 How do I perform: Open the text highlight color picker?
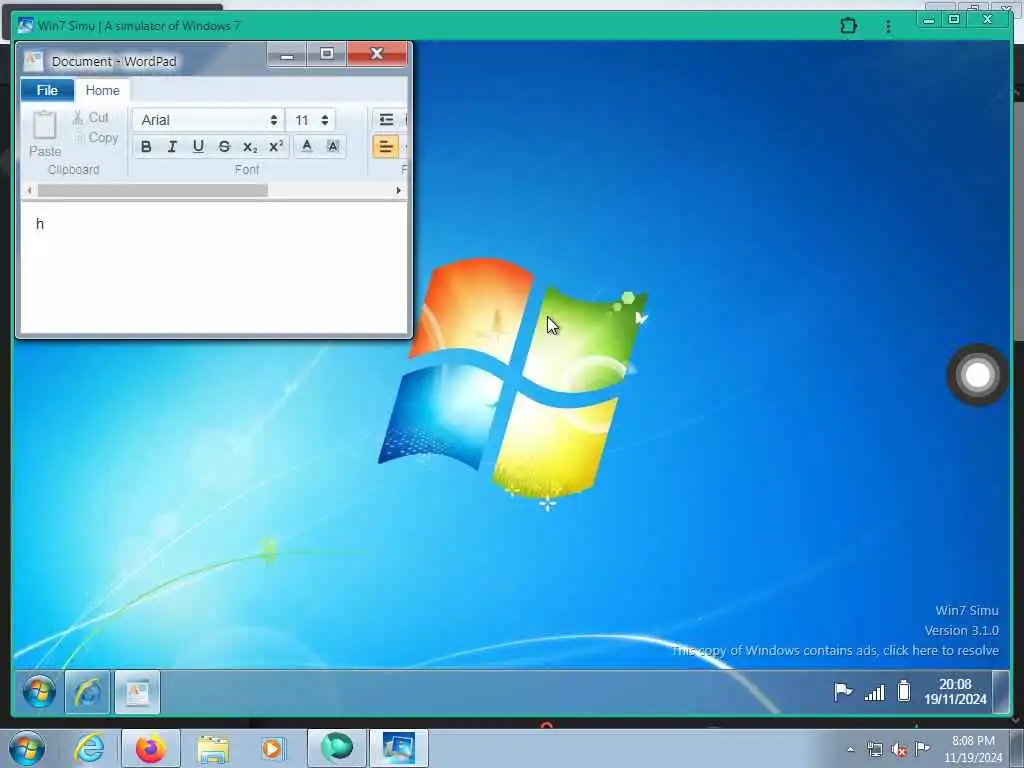click(332, 147)
